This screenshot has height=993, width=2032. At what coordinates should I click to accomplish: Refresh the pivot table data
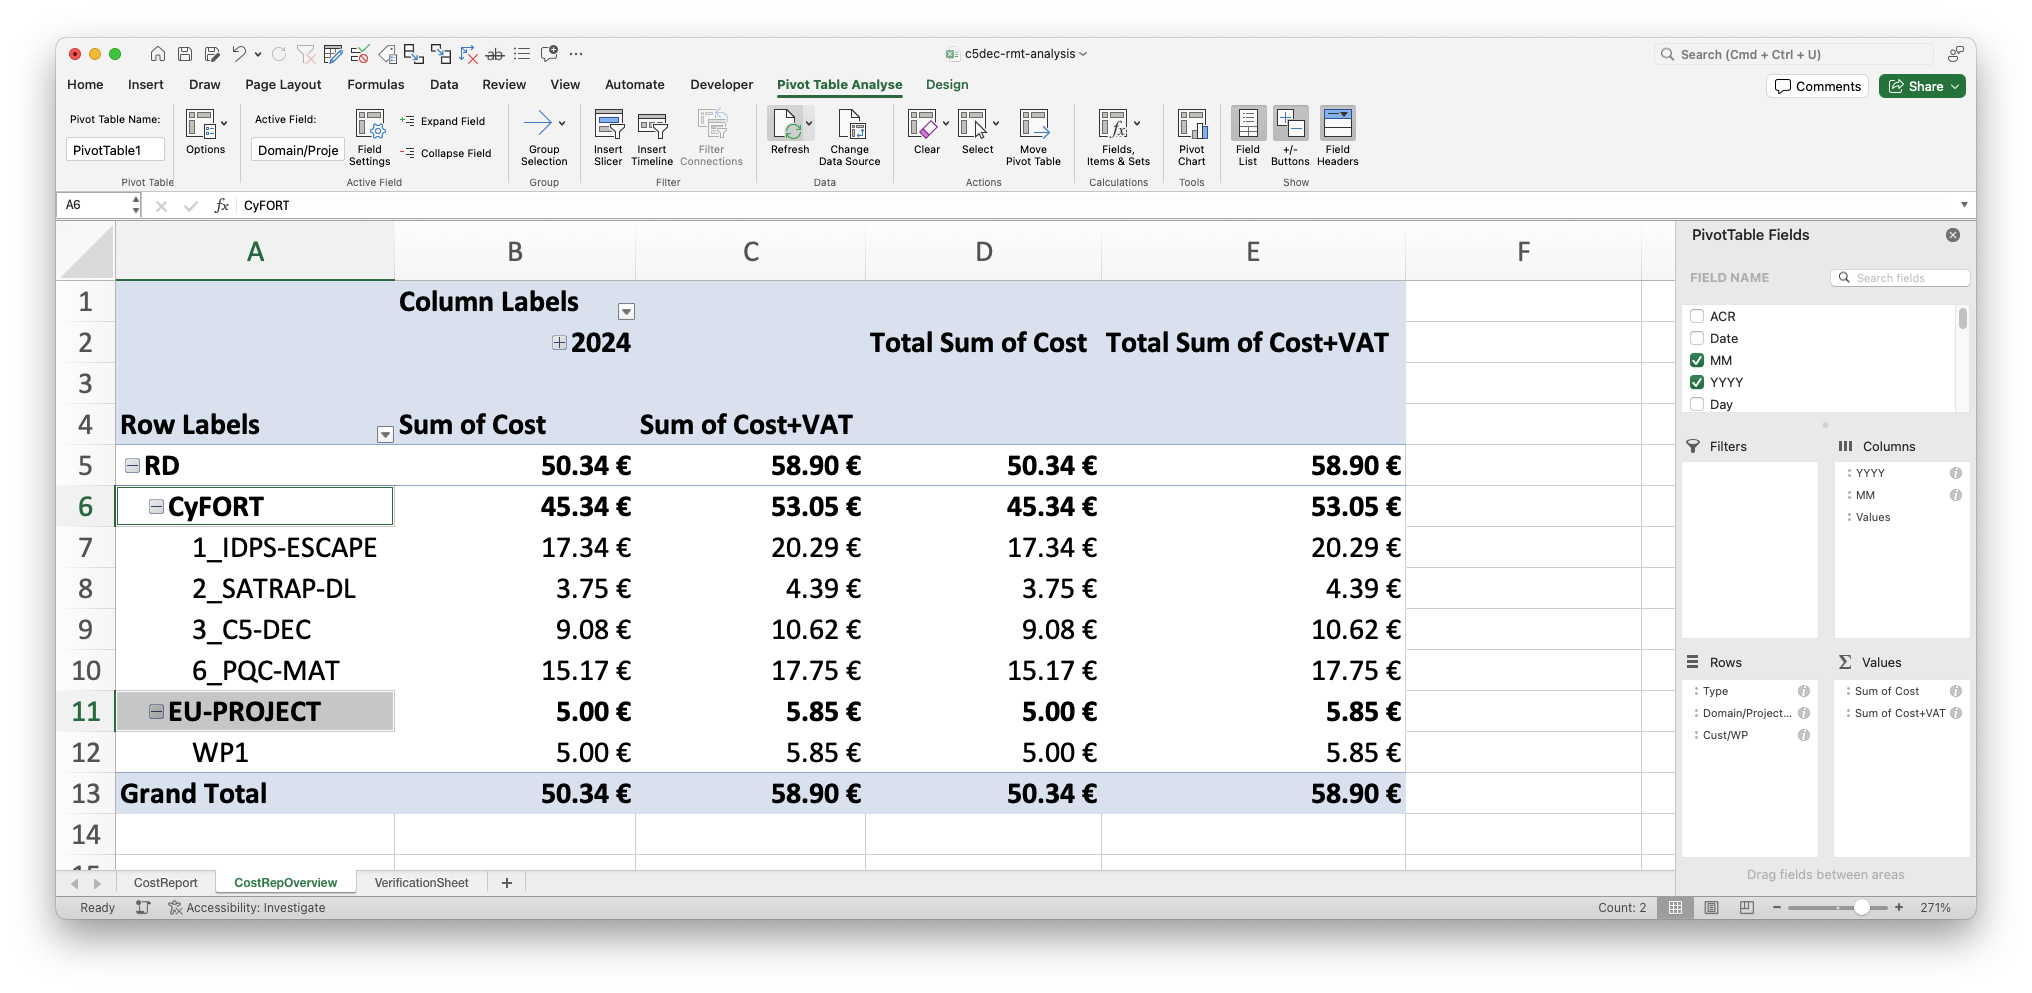pos(789,137)
